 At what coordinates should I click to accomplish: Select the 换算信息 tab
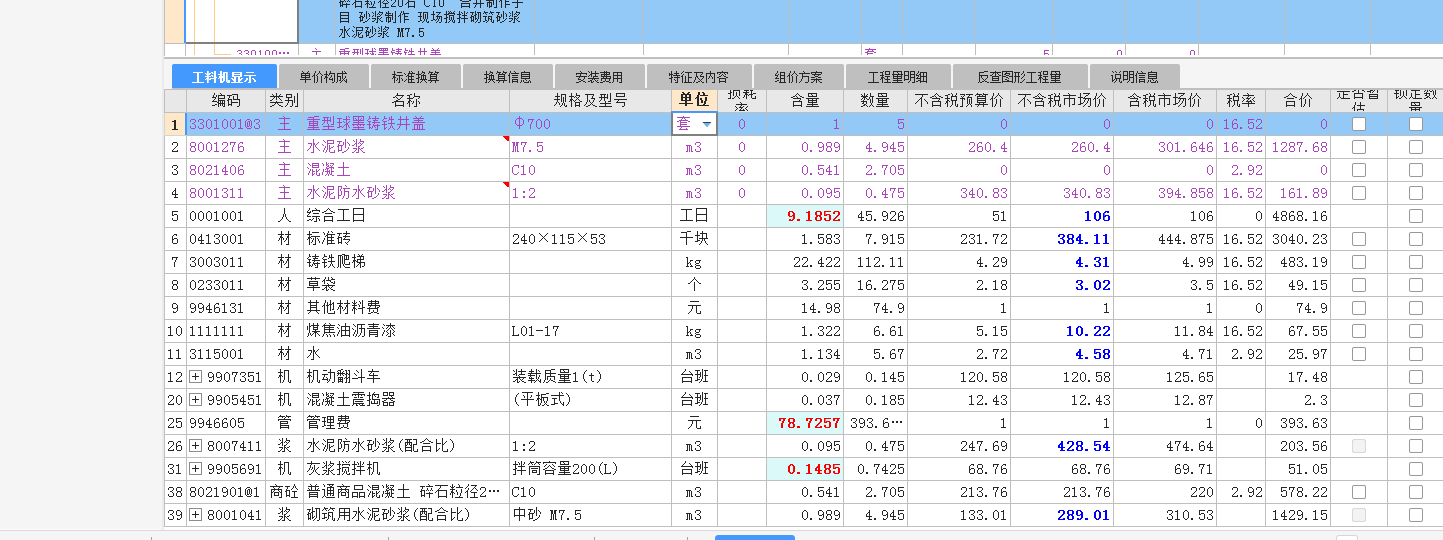click(x=508, y=77)
